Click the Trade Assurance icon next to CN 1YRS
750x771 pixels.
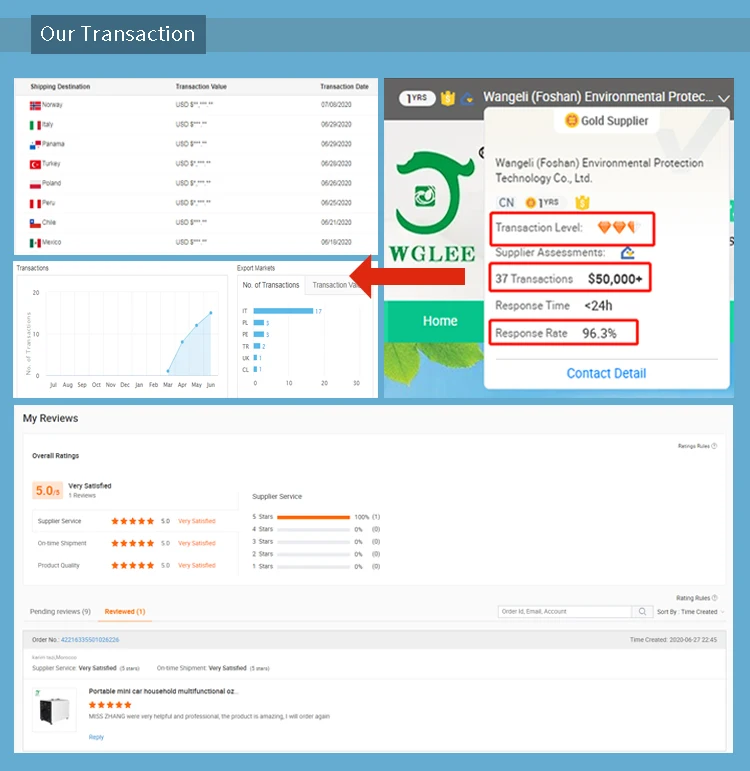pos(582,202)
